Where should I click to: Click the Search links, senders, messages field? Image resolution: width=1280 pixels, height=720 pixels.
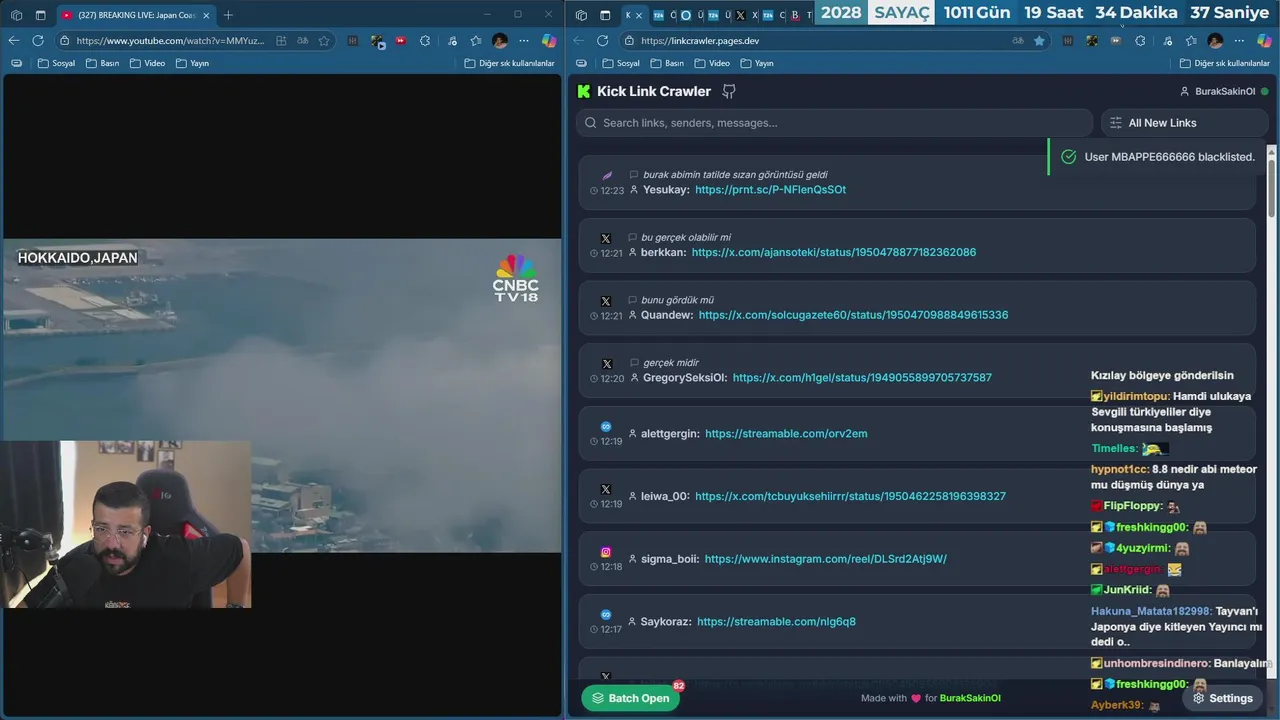click(834, 123)
